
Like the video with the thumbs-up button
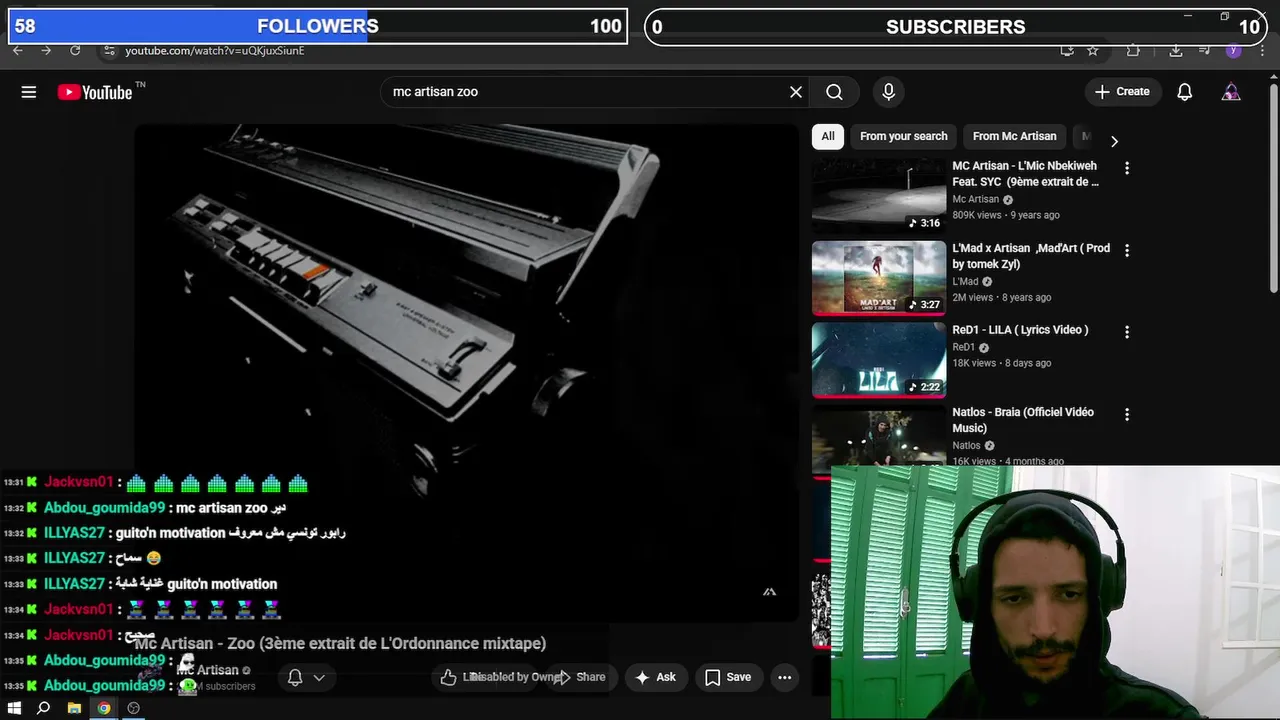click(448, 677)
